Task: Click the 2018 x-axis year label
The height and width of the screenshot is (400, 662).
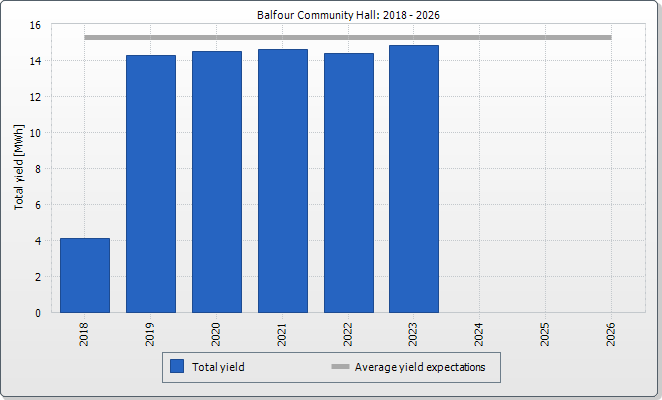Action: (x=85, y=334)
